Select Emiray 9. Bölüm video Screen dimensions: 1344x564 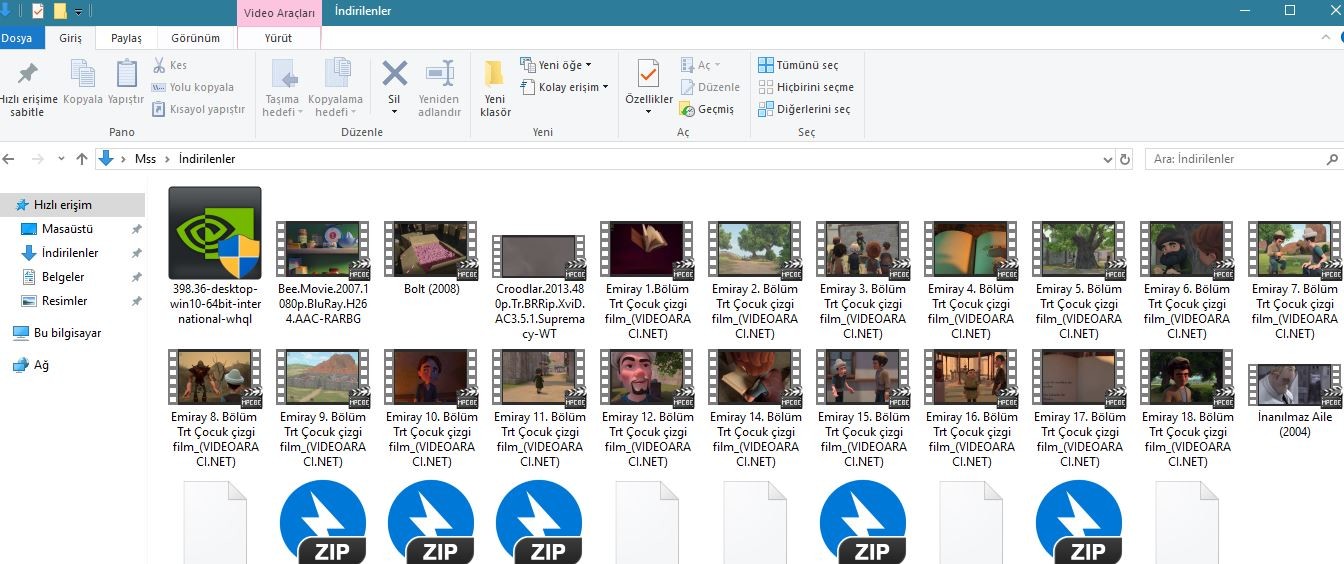point(323,407)
